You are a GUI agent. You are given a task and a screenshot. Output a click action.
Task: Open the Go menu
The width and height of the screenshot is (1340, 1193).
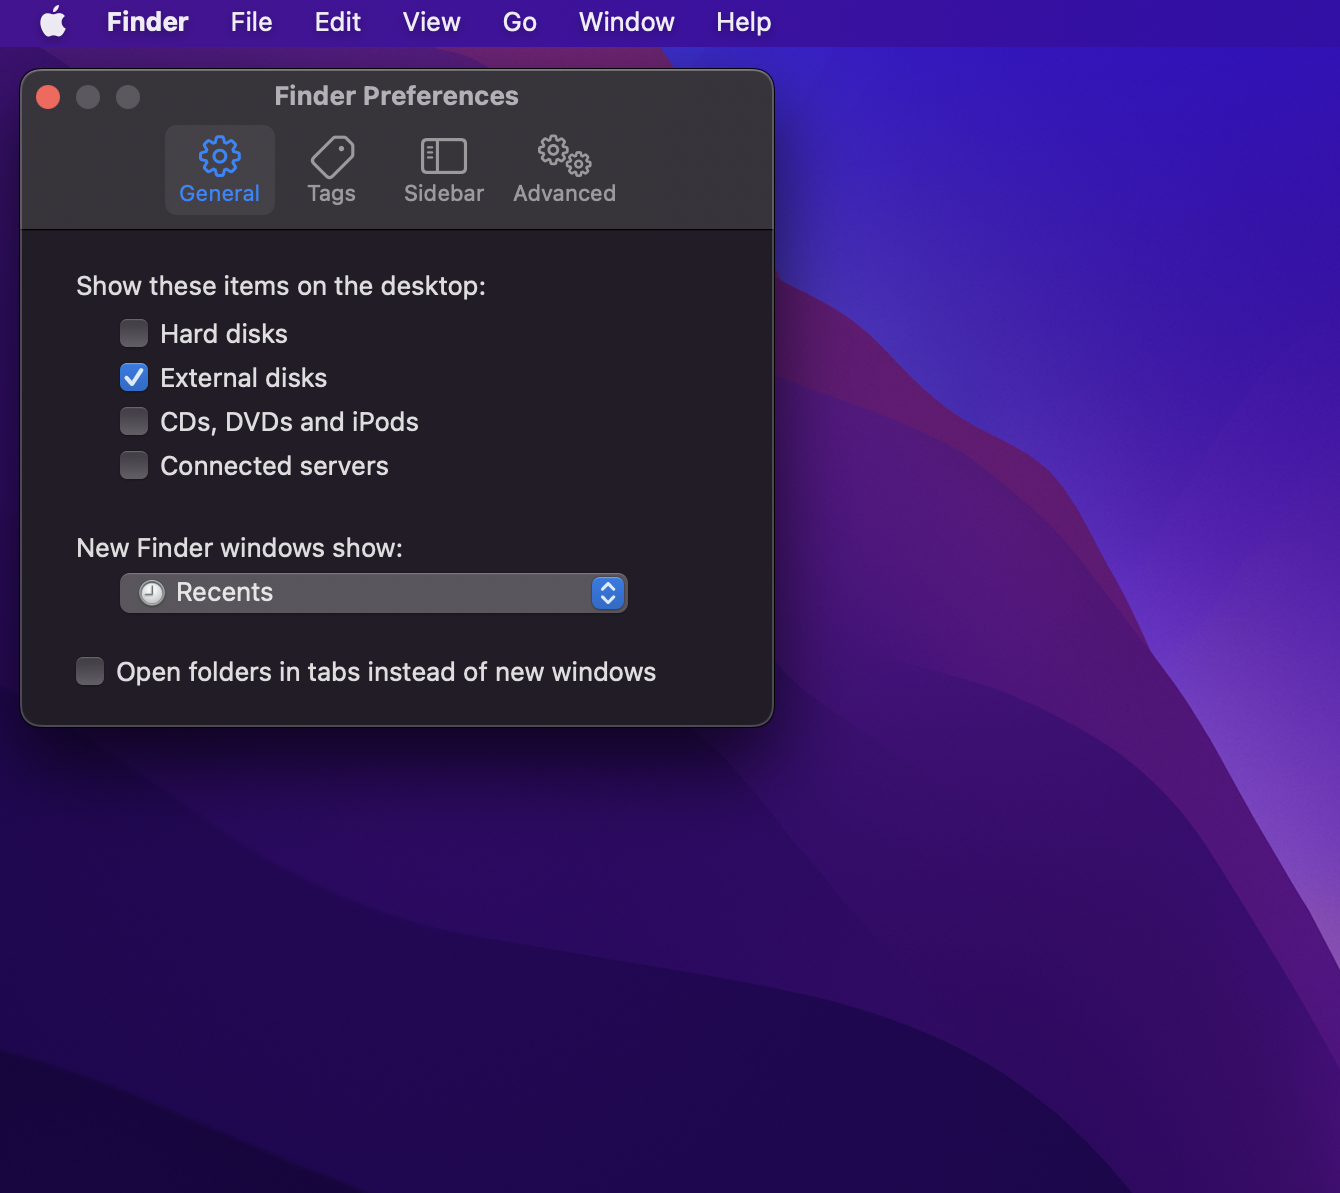519,22
